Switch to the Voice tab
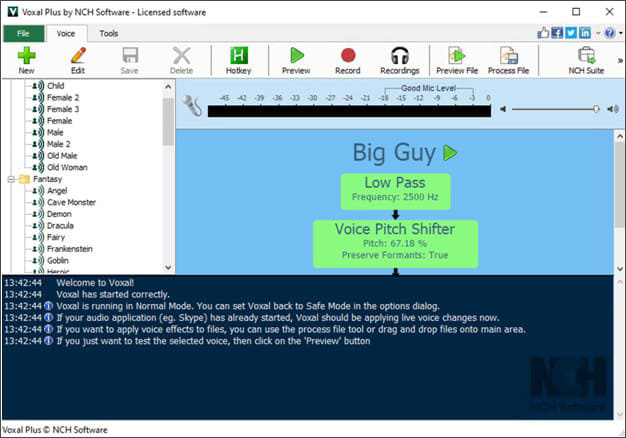The height and width of the screenshot is (438, 626). coord(65,34)
